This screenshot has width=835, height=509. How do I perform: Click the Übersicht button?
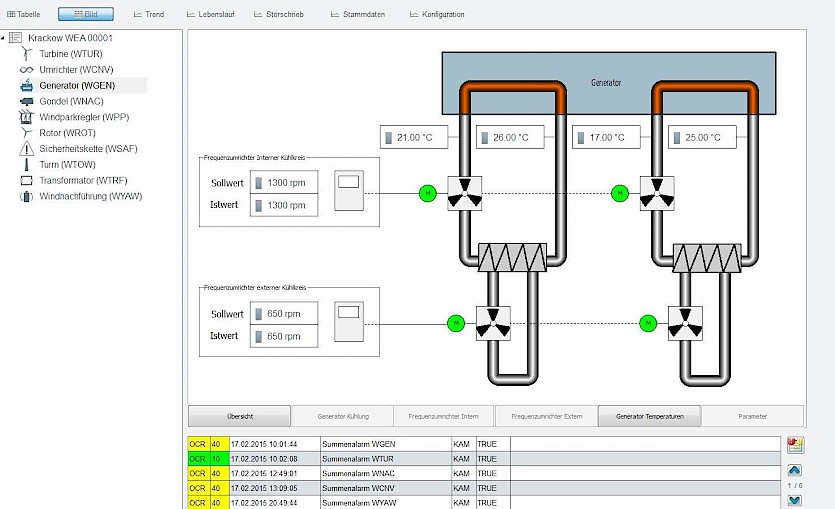pyautogui.click(x=240, y=416)
